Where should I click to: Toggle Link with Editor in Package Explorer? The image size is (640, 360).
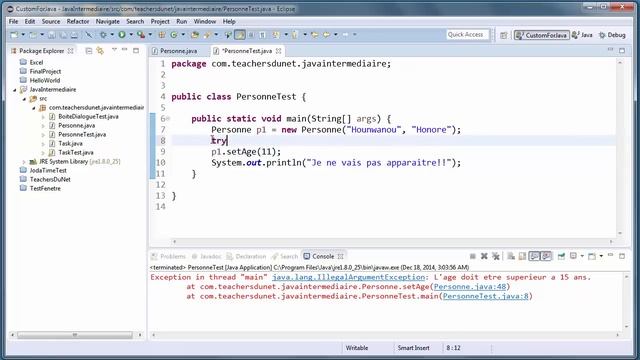point(100,51)
